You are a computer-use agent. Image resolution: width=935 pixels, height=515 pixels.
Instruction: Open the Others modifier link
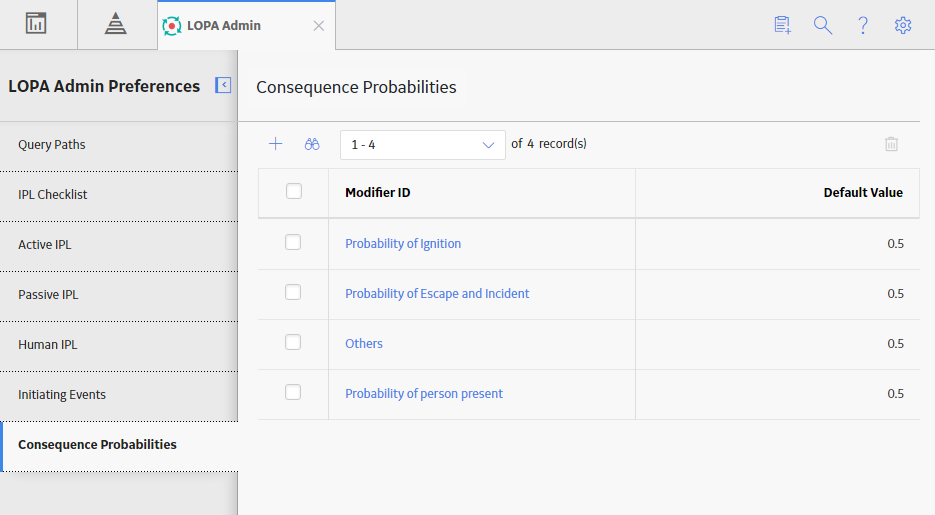click(364, 343)
